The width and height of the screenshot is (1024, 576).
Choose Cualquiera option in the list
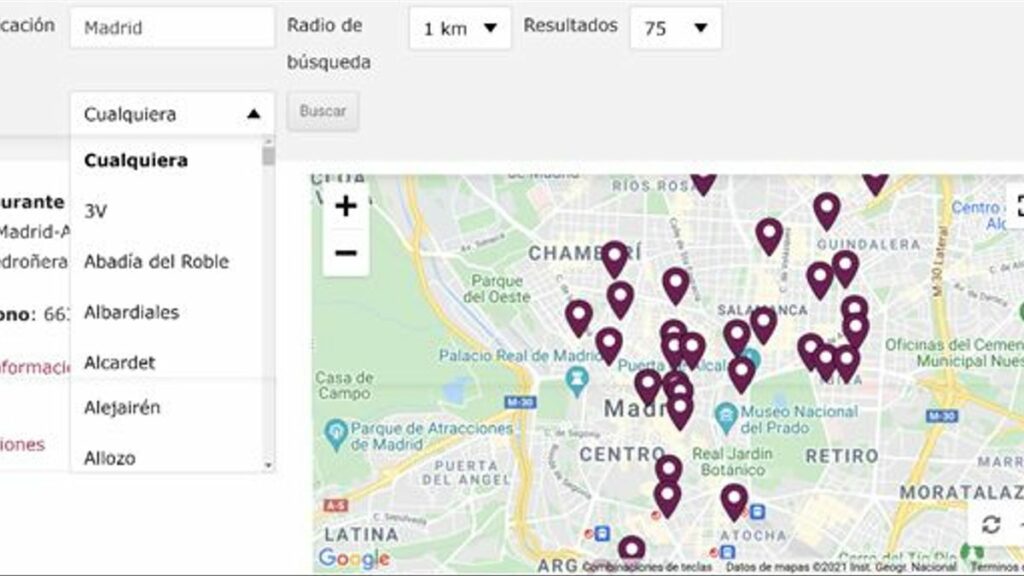pos(167,161)
